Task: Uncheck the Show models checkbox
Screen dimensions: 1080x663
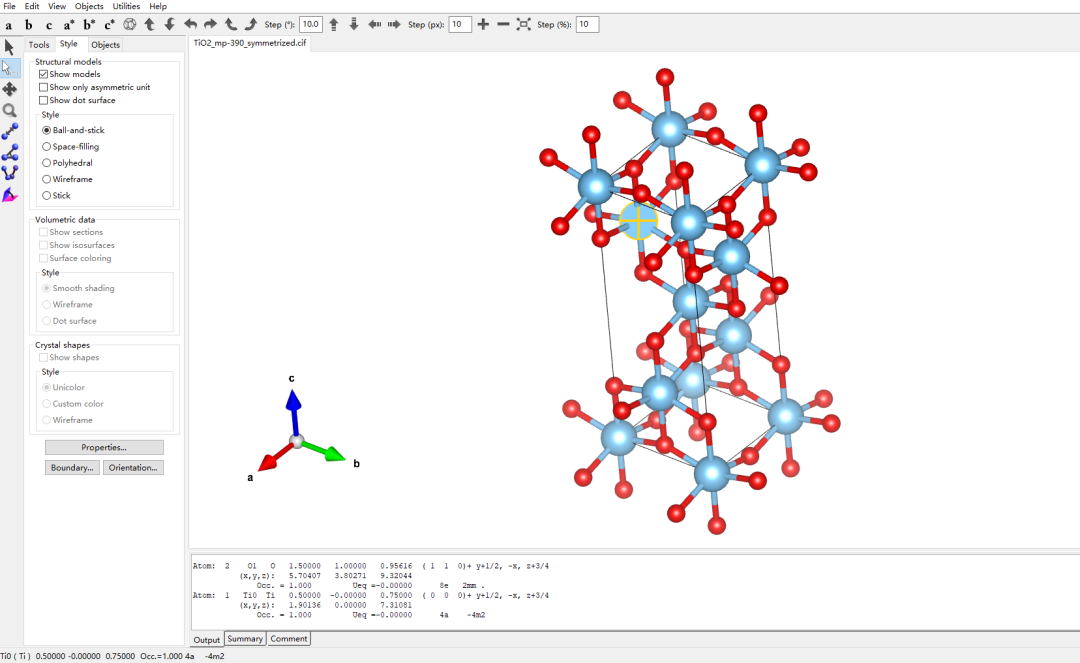Action: click(43, 74)
